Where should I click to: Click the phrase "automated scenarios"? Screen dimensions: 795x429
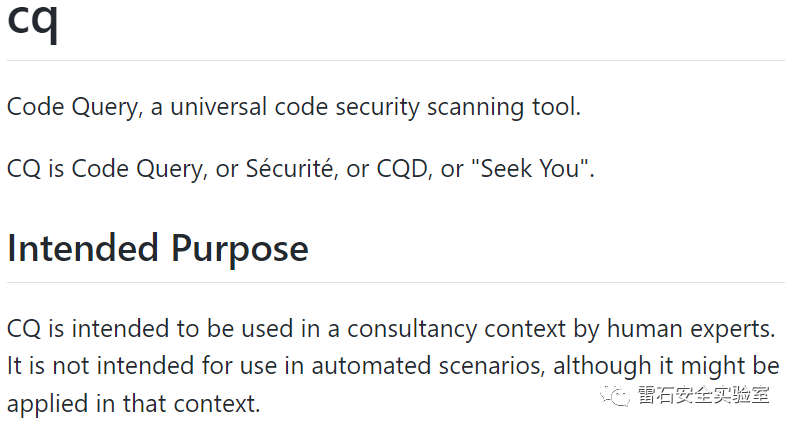point(425,366)
